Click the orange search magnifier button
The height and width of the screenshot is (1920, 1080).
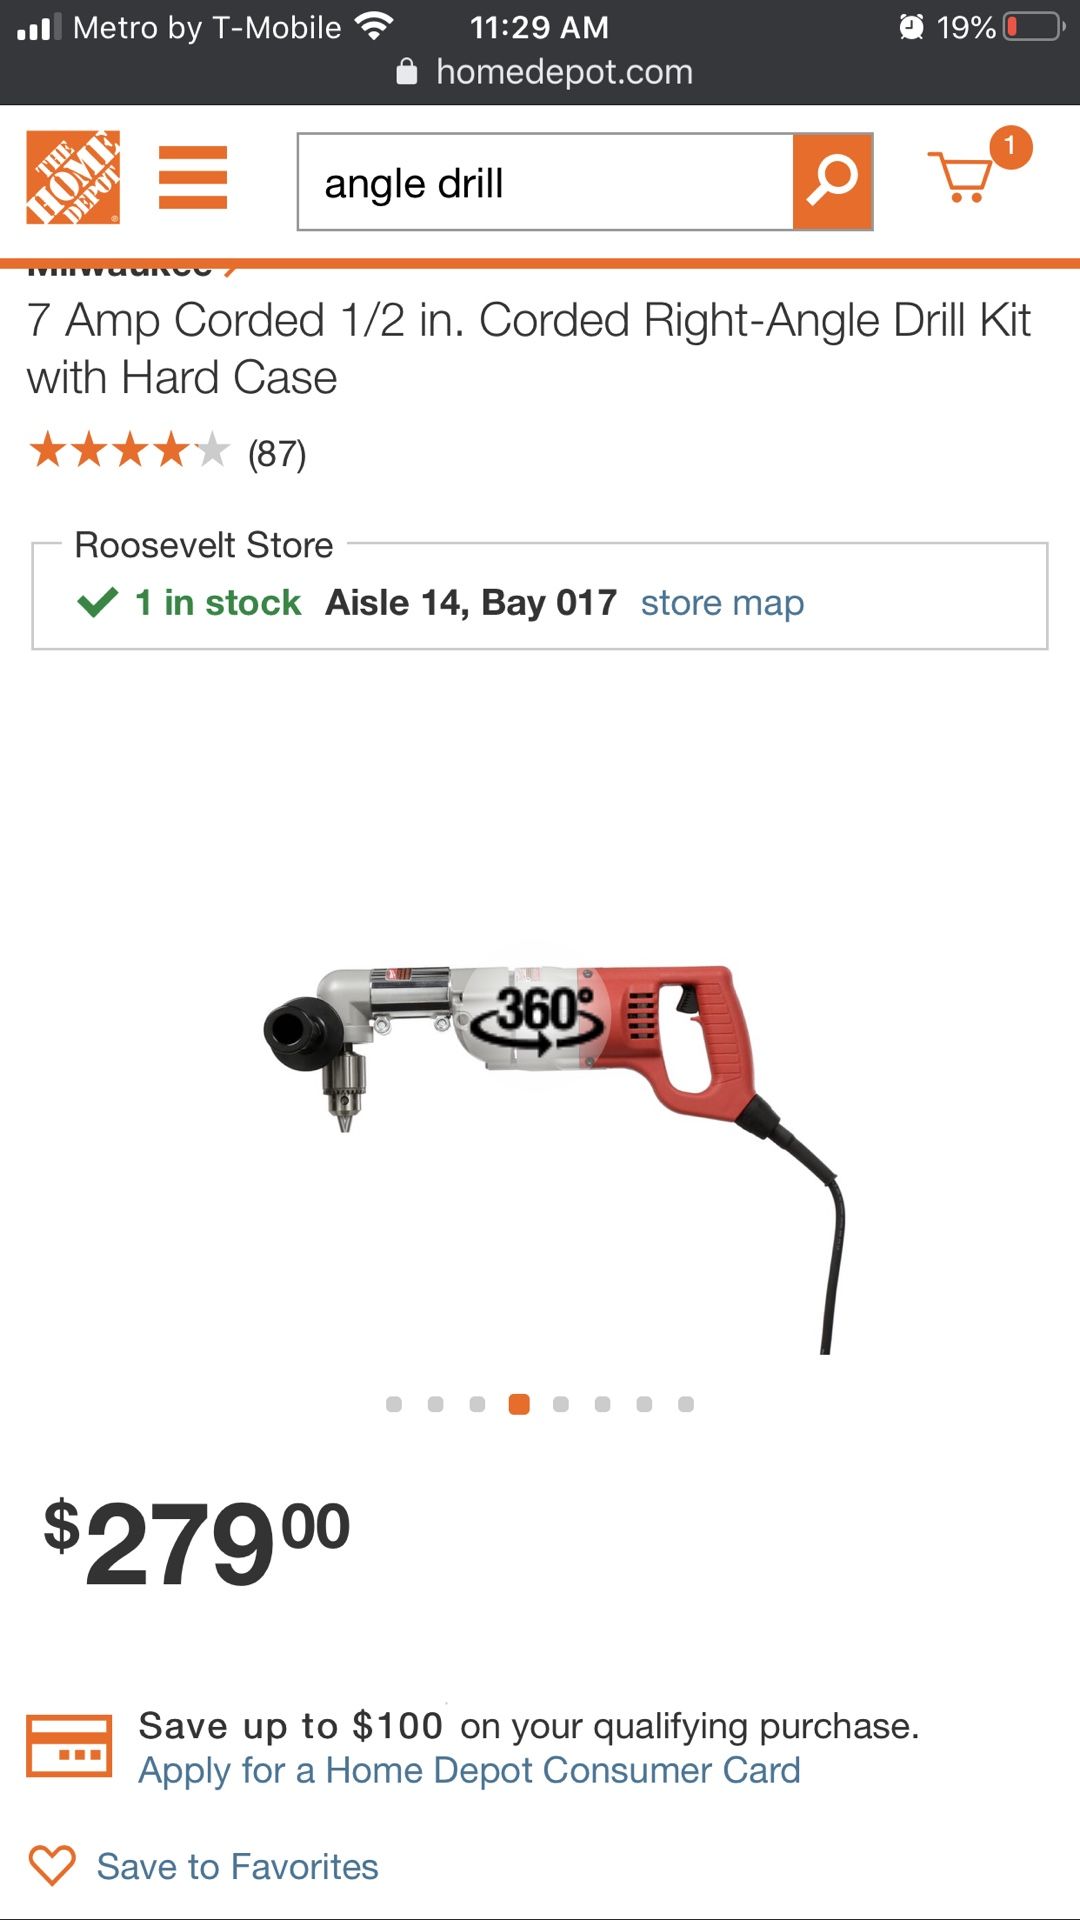[x=832, y=182]
